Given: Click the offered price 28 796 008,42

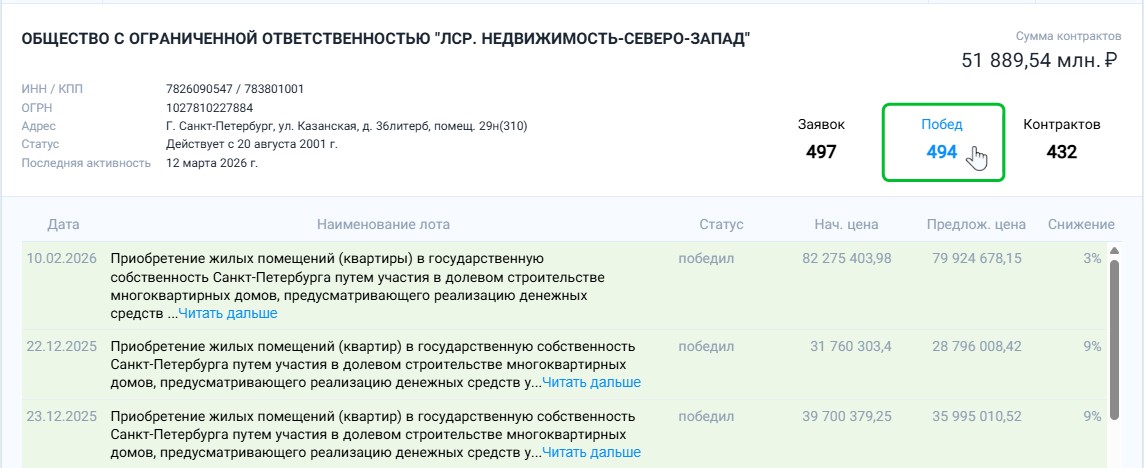Looking at the screenshot, I should [977, 346].
